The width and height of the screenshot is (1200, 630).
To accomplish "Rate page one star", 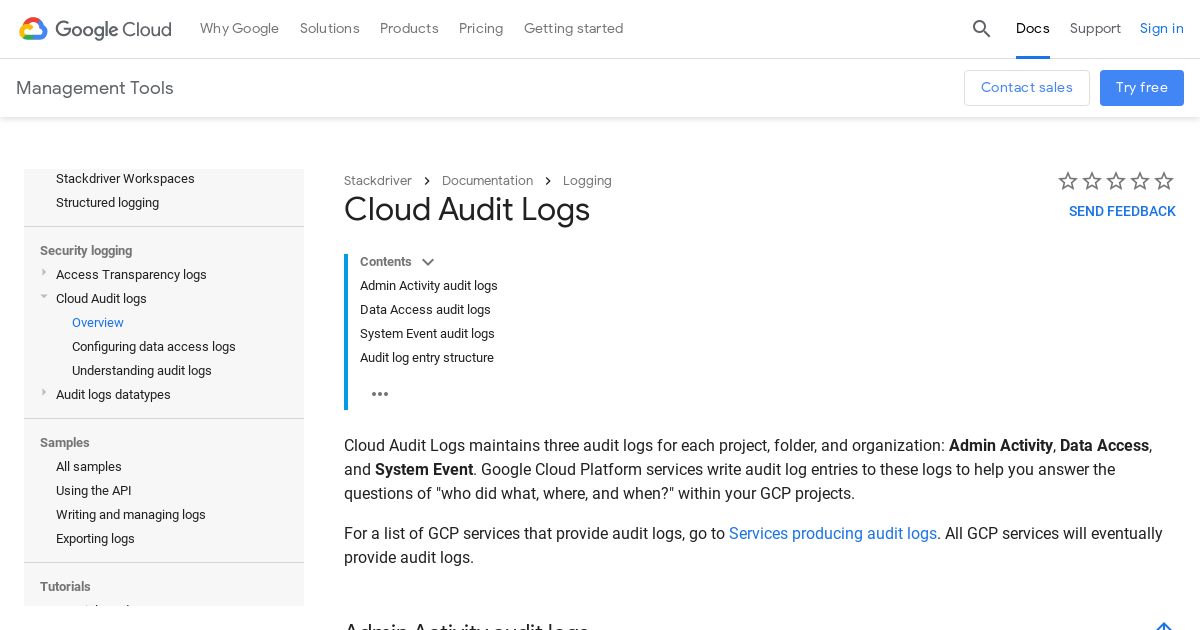I will tap(1068, 181).
